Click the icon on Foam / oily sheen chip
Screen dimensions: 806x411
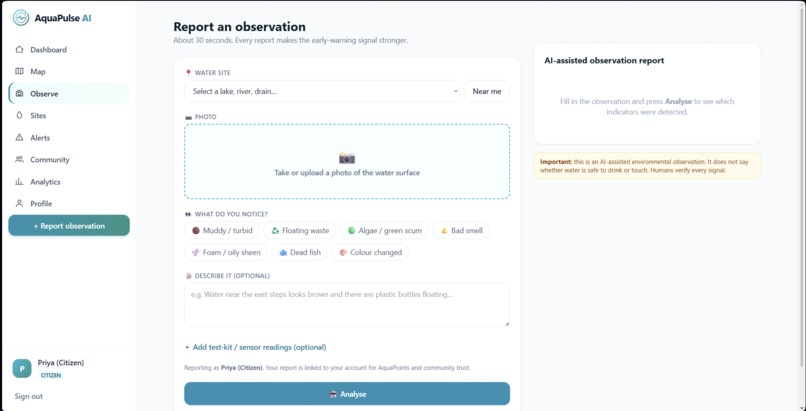196,252
